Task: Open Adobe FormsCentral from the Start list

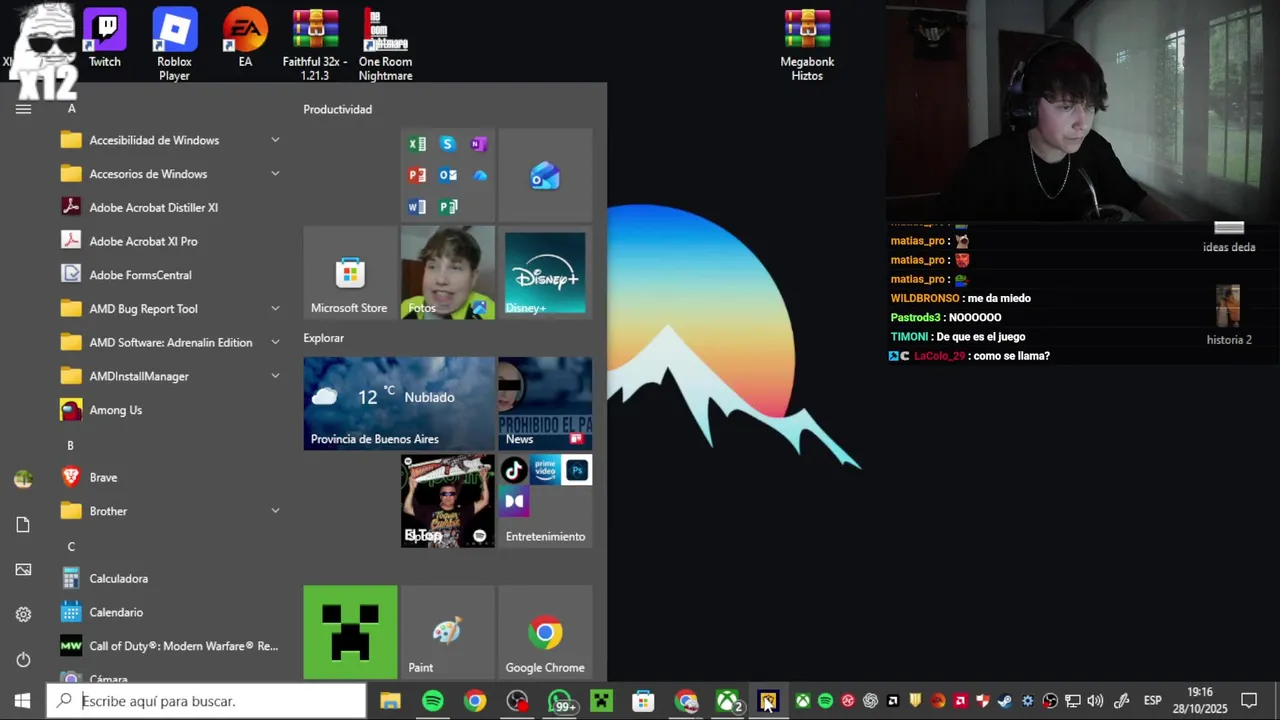Action: click(x=170, y=275)
